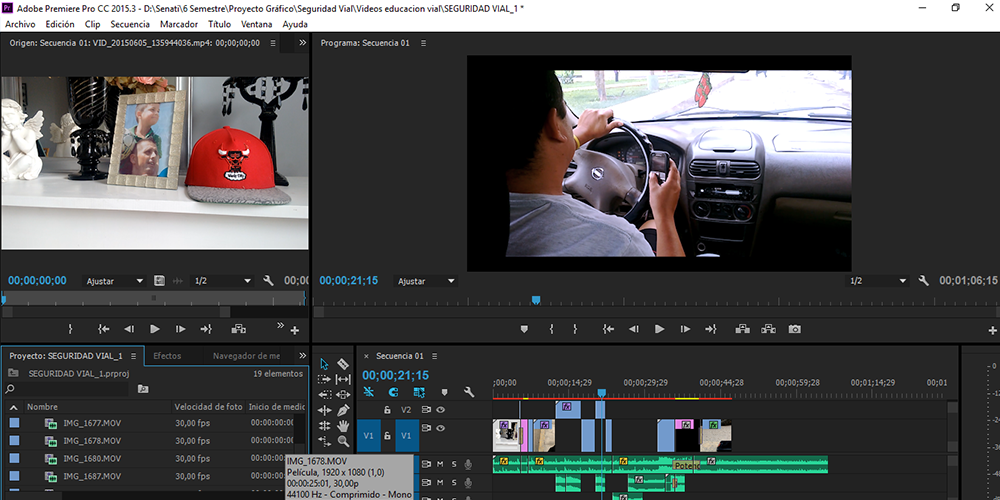Add a marker in the timeline header

tap(445, 392)
